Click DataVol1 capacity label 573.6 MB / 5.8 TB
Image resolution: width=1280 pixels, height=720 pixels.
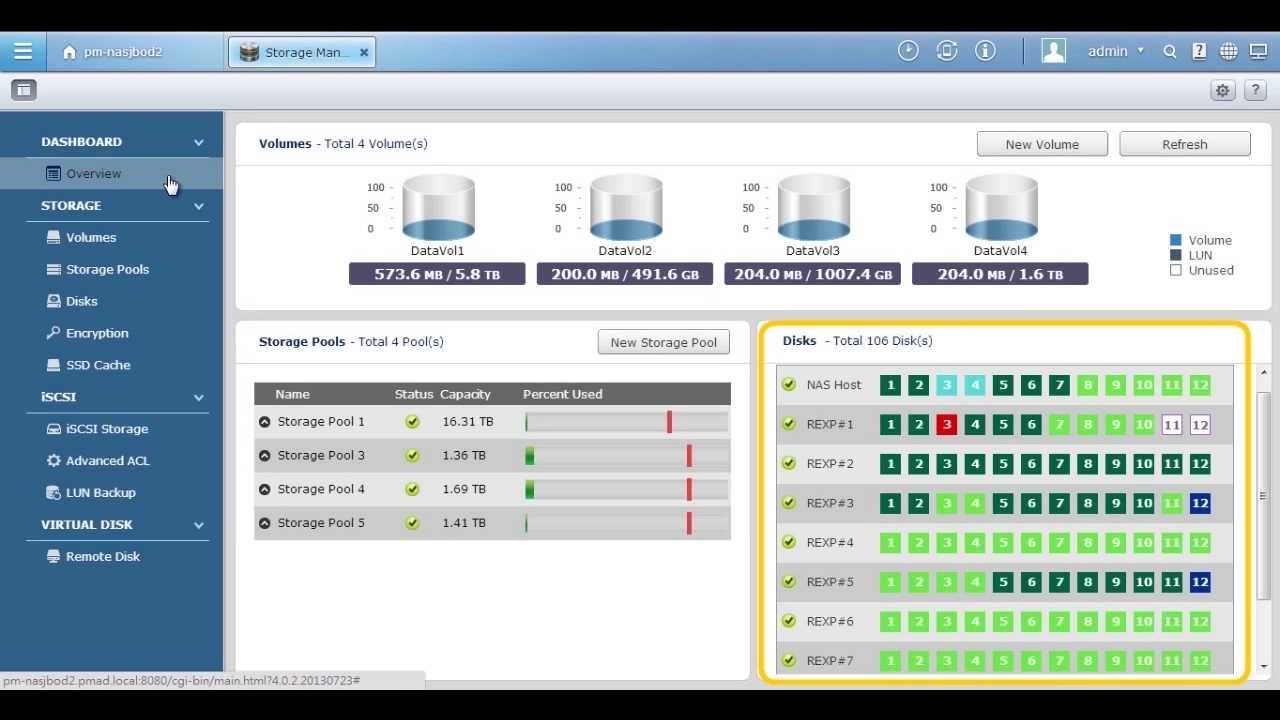click(437, 274)
